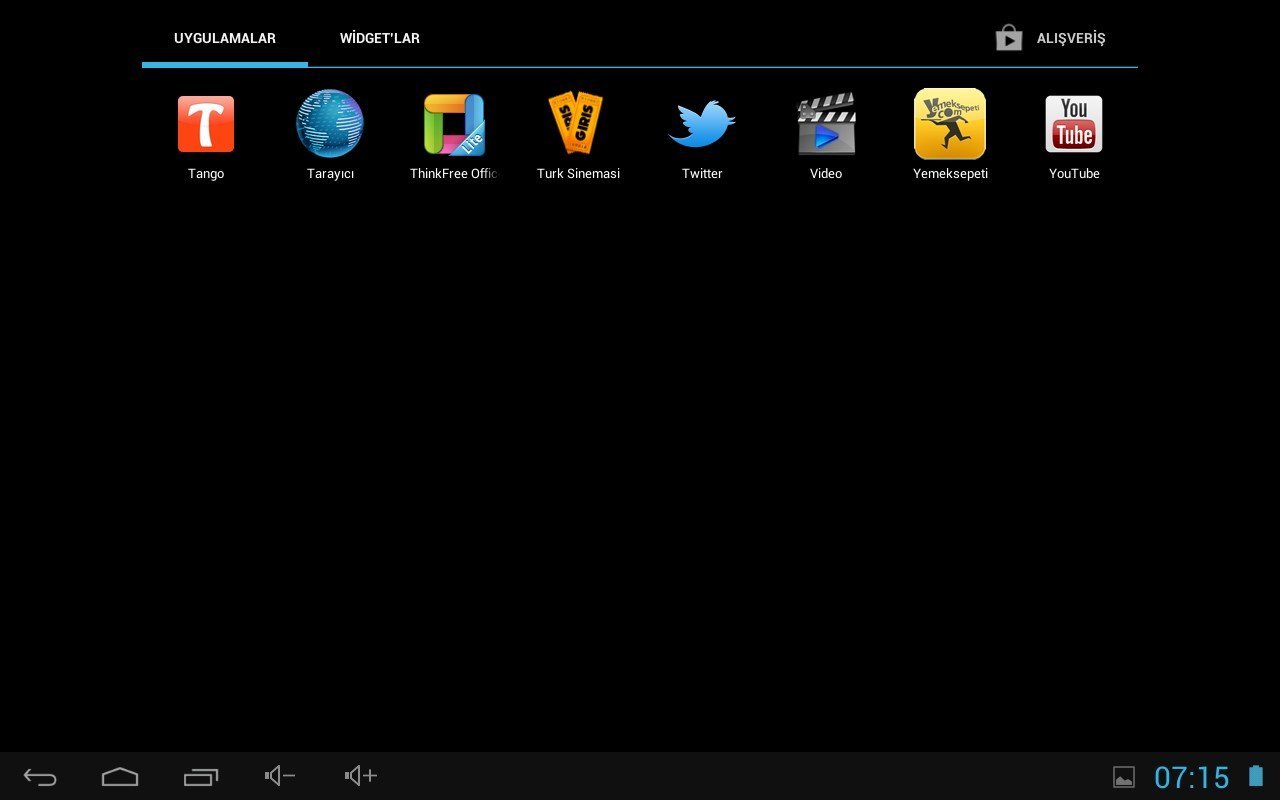Switch to the WİDGET'LAR tab
This screenshot has width=1280, height=800.
tap(380, 38)
